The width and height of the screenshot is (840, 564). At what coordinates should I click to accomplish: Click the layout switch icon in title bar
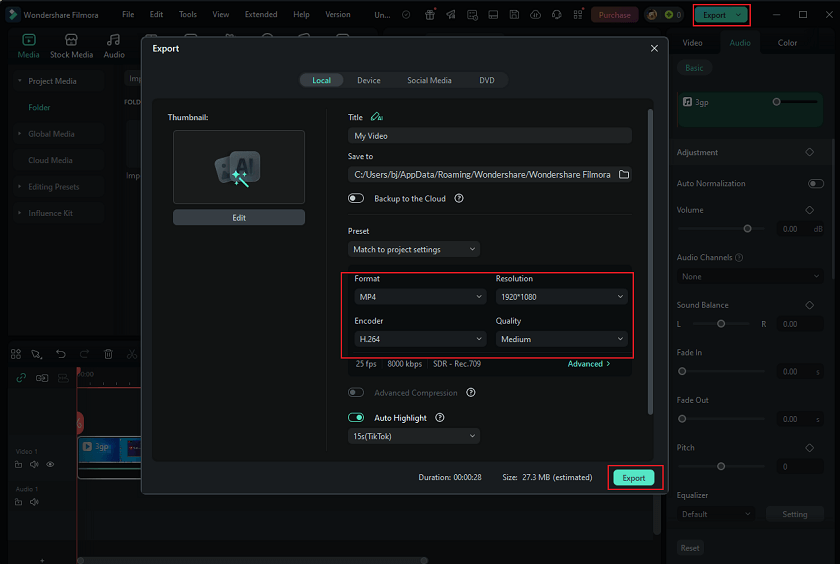493,14
